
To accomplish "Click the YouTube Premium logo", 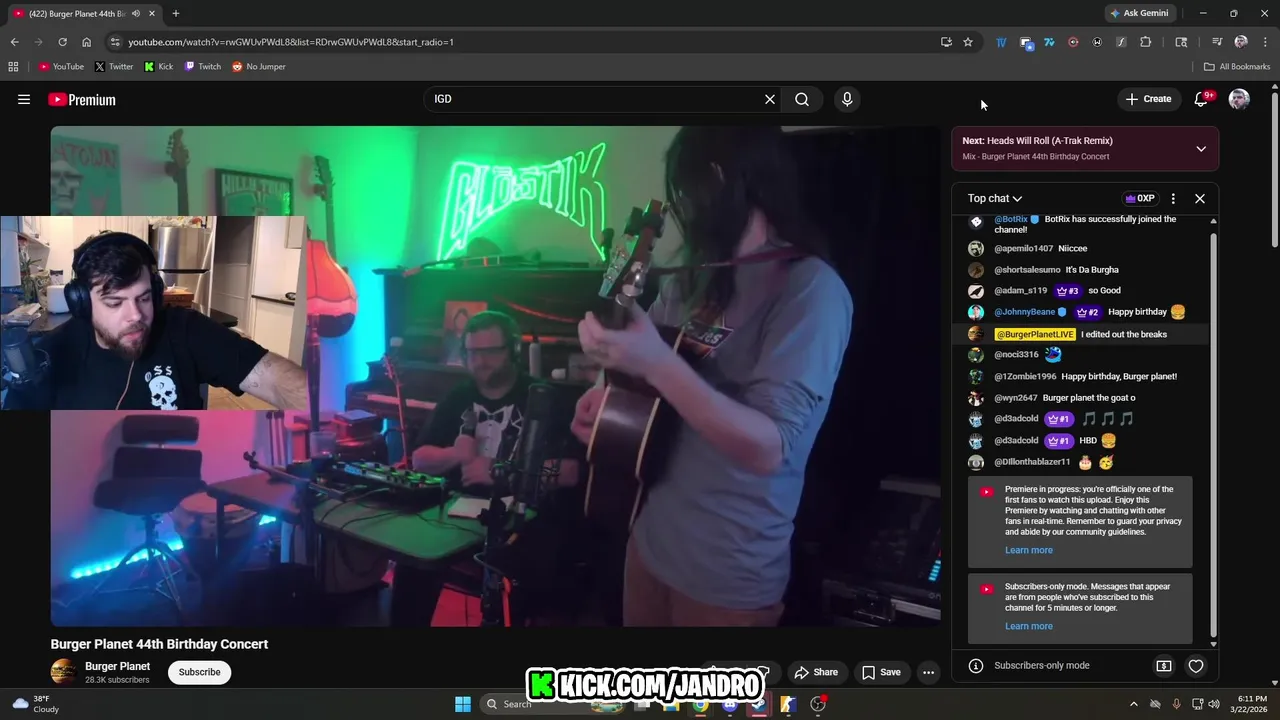I will (x=82, y=99).
